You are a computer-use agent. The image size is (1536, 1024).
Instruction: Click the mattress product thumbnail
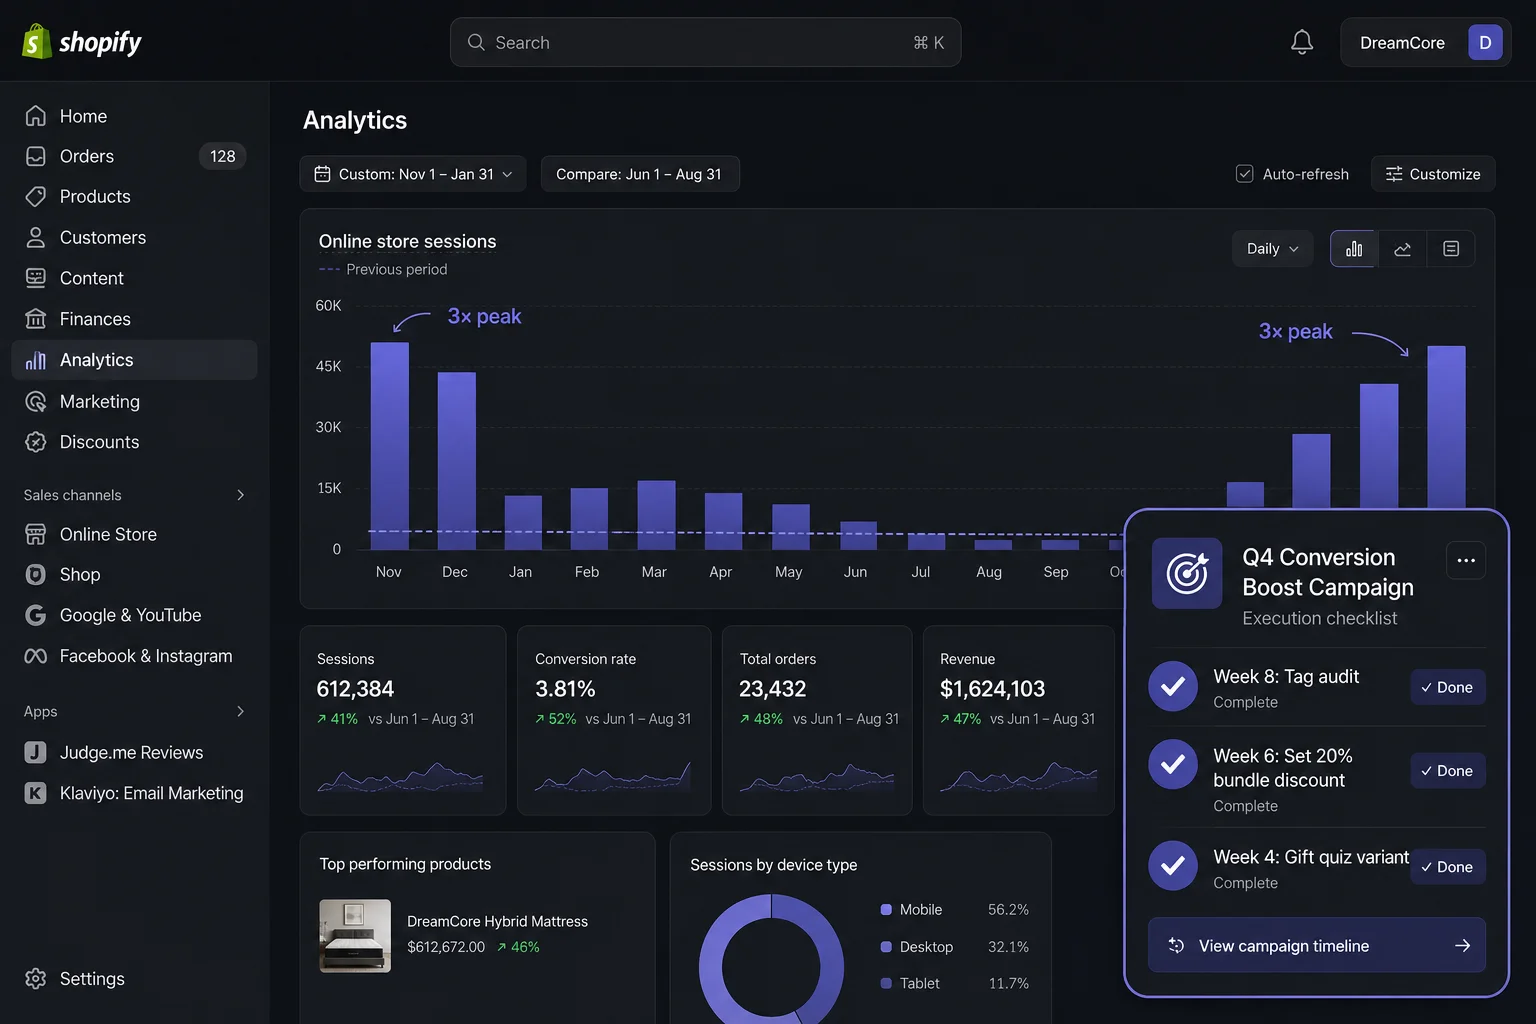tap(355, 936)
